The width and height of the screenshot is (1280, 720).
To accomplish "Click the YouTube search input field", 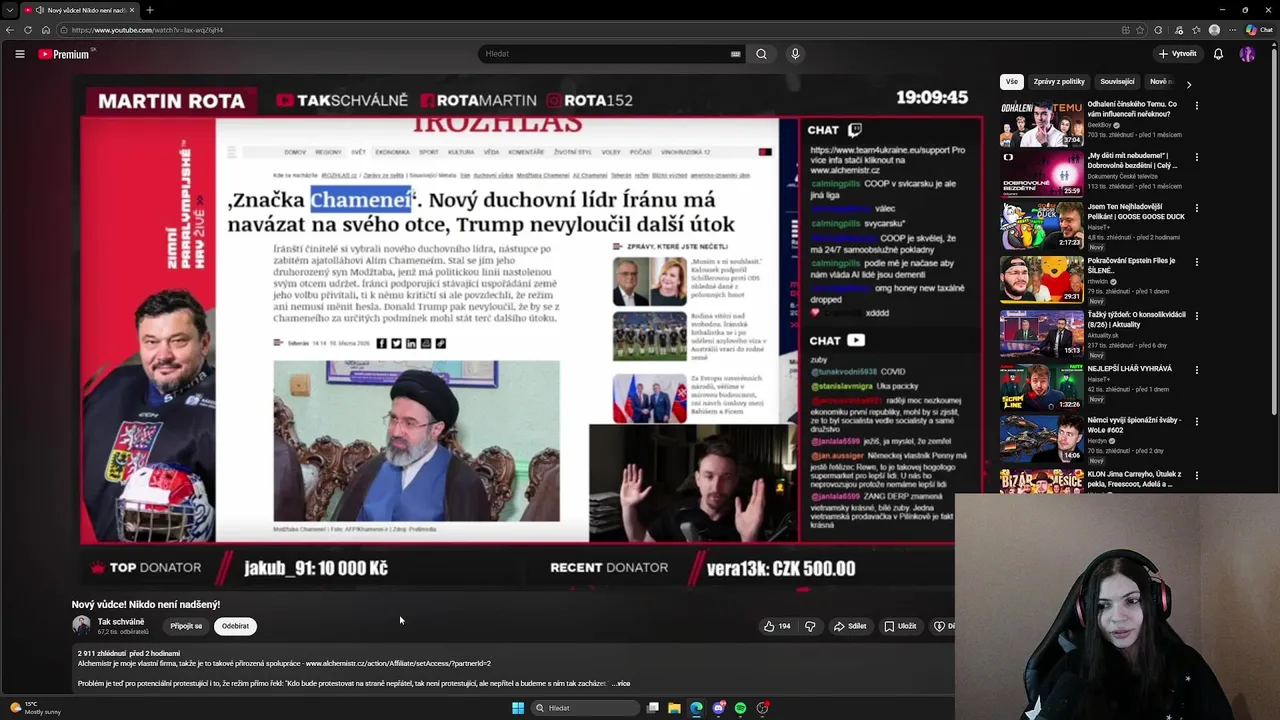I will [x=605, y=54].
